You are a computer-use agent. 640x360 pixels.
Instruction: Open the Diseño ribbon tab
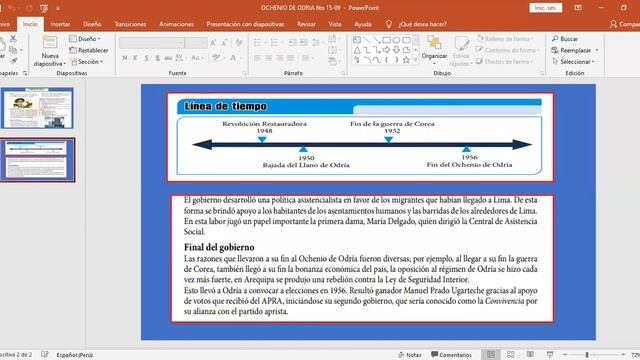pos(92,24)
